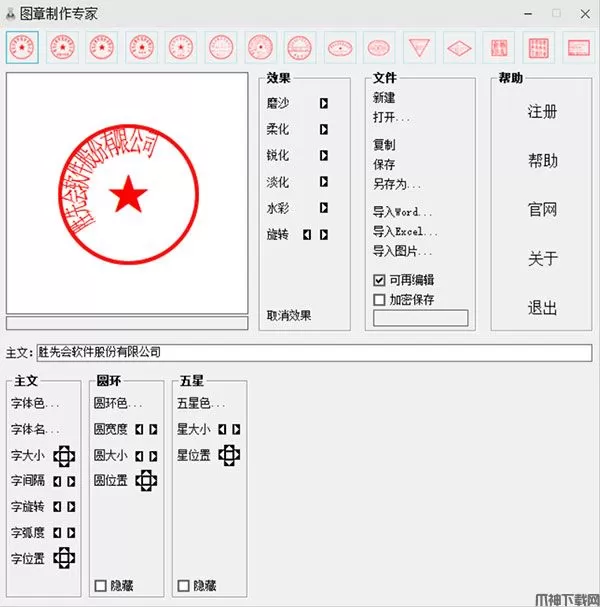Viewport: 600px width, 607px height.
Task: Decrease 圆大小 with left arrow
Action: (x=139, y=456)
